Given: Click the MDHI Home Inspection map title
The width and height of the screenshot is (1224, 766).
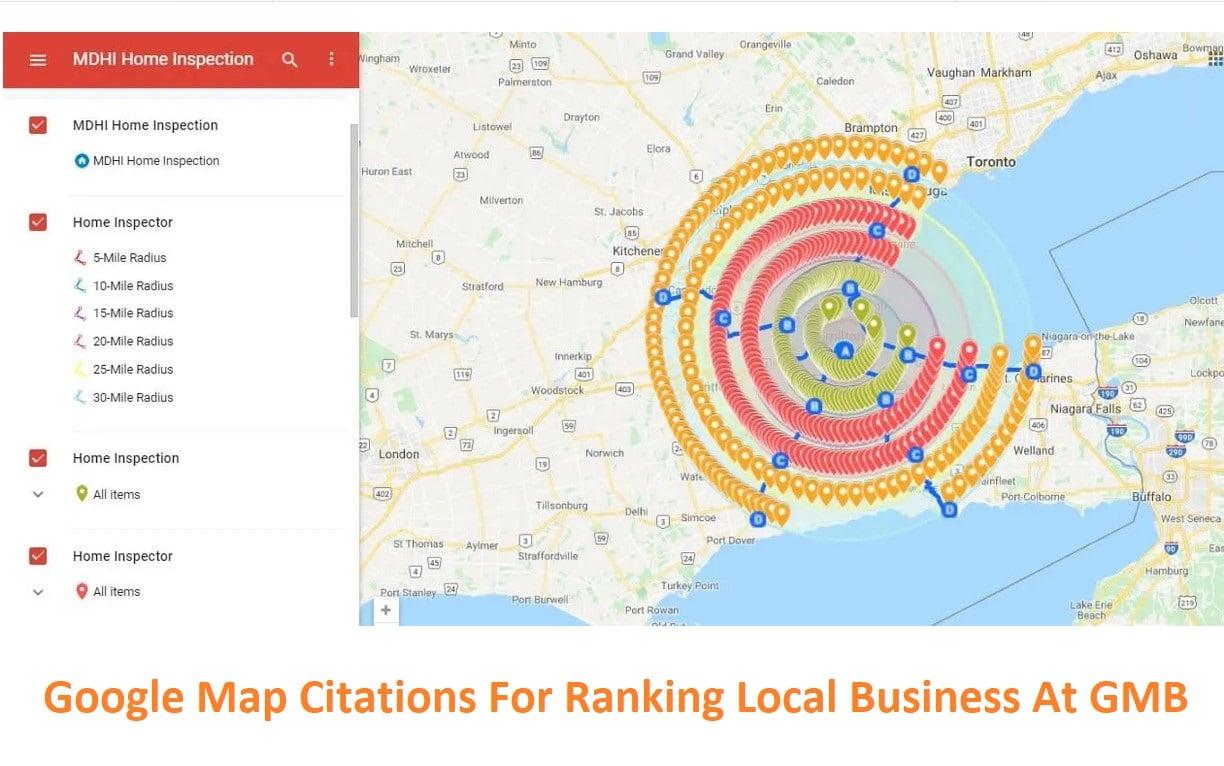Looking at the screenshot, I should pyautogui.click(x=163, y=59).
